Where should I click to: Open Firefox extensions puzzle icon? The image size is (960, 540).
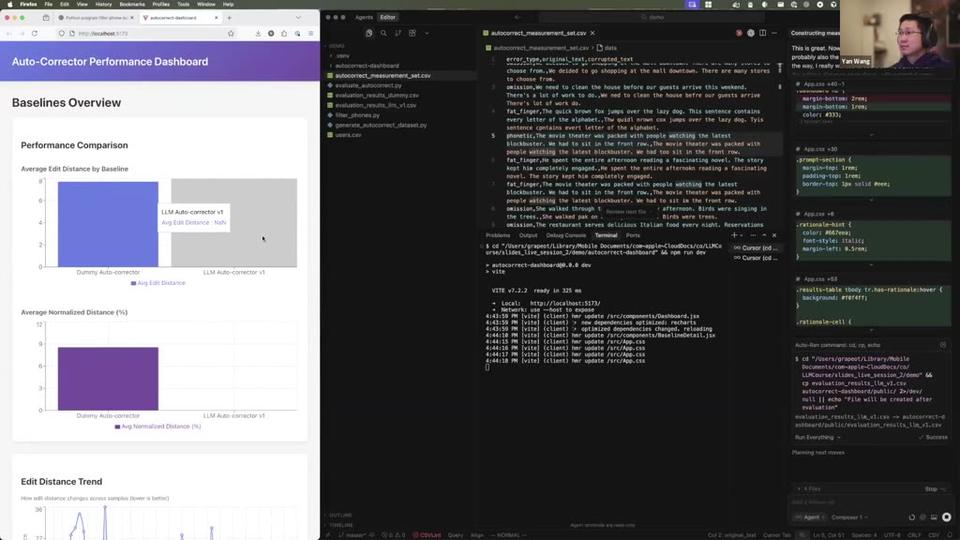pyautogui.click(x=284, y=34)
